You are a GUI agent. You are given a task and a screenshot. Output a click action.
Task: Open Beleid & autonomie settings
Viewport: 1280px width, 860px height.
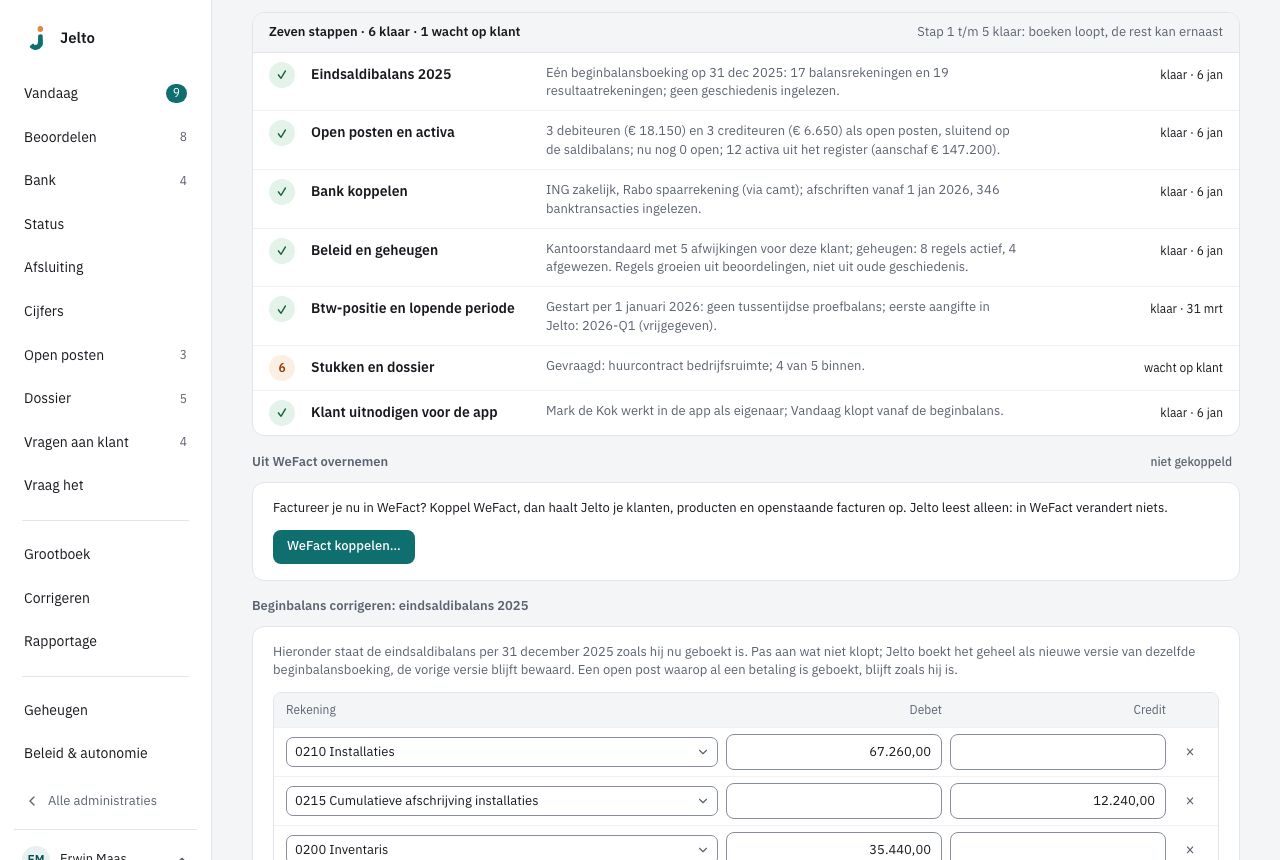(105, 754)
